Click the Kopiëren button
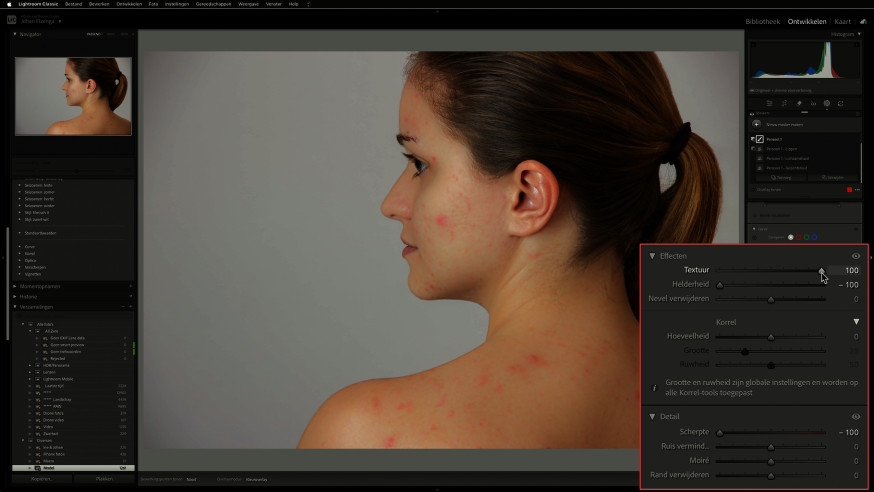Viewport: 874px width, 492px height. tap(42, 479)
